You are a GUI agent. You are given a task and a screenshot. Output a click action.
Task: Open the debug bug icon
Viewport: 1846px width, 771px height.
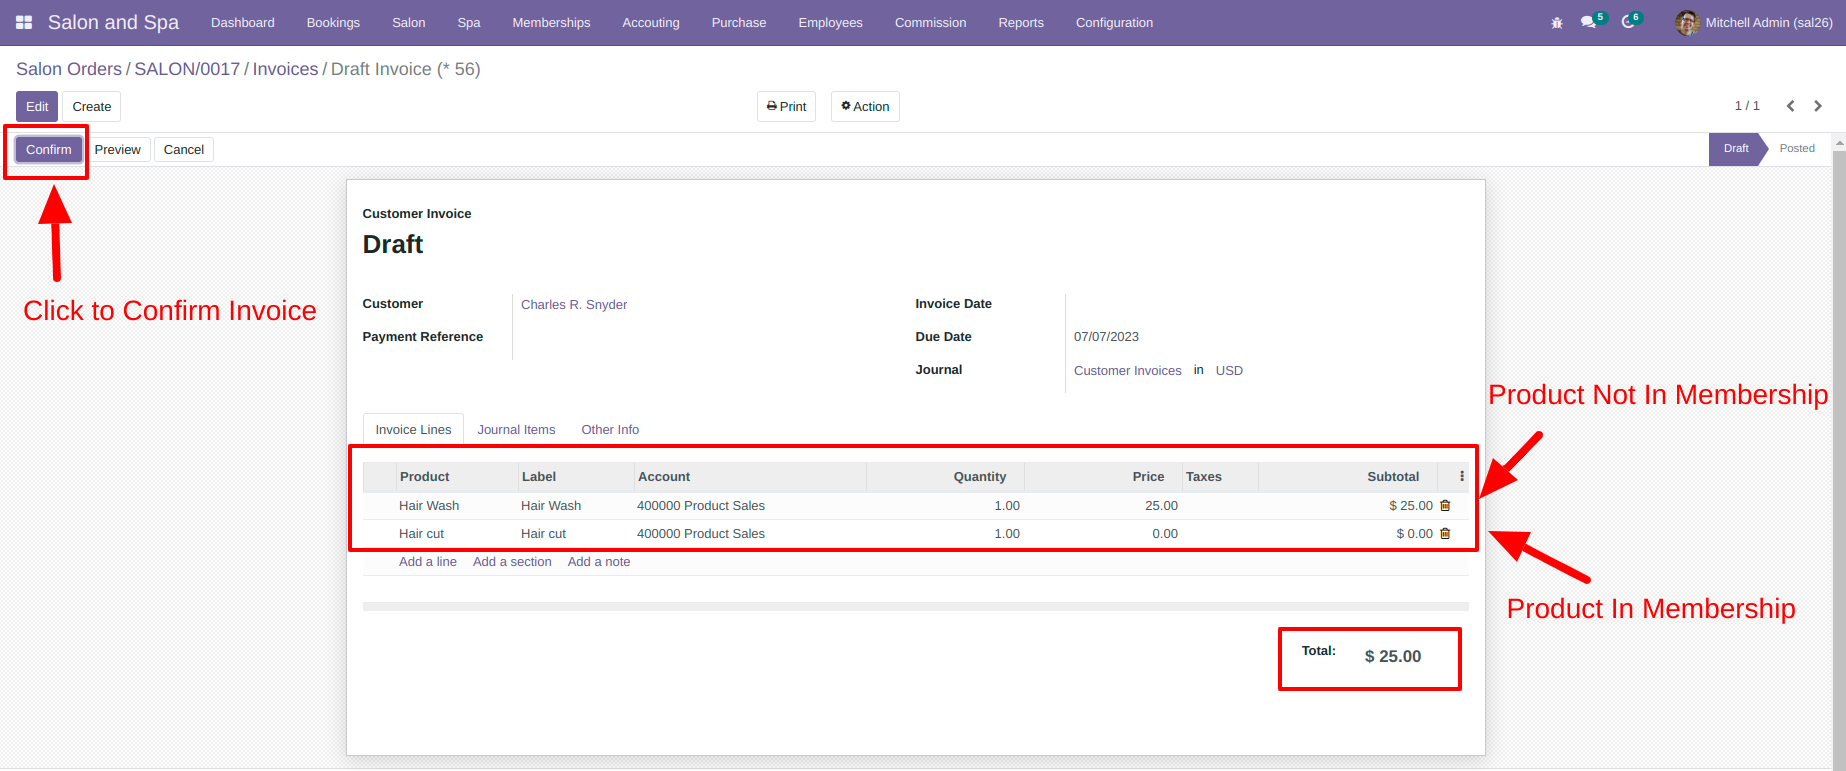coord(1557,22)
